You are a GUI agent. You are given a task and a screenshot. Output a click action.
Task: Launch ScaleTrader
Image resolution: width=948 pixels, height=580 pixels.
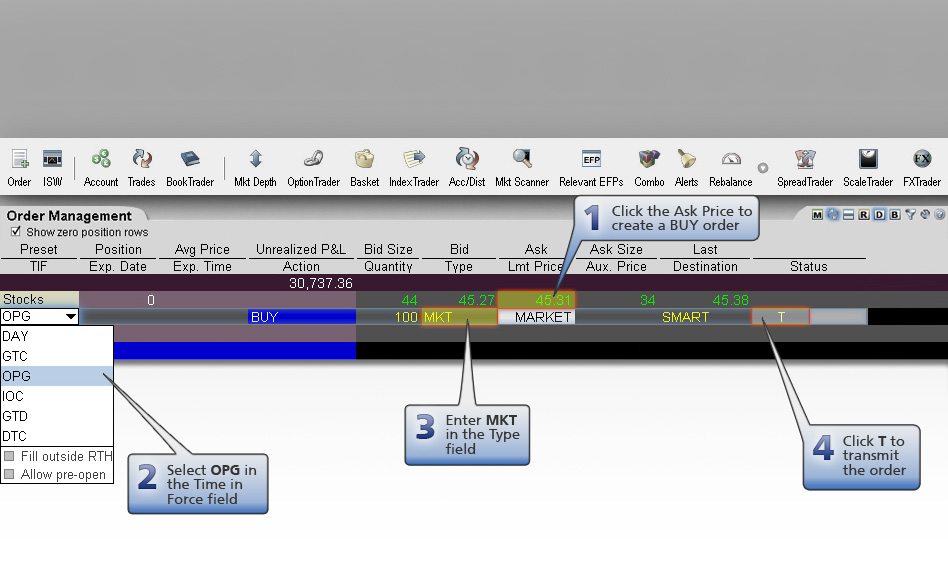tap(868, 168)
